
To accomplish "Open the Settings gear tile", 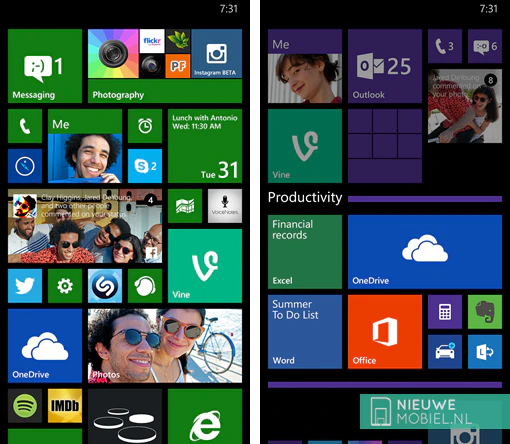I will pyautogui.click(x=65, y=286).
